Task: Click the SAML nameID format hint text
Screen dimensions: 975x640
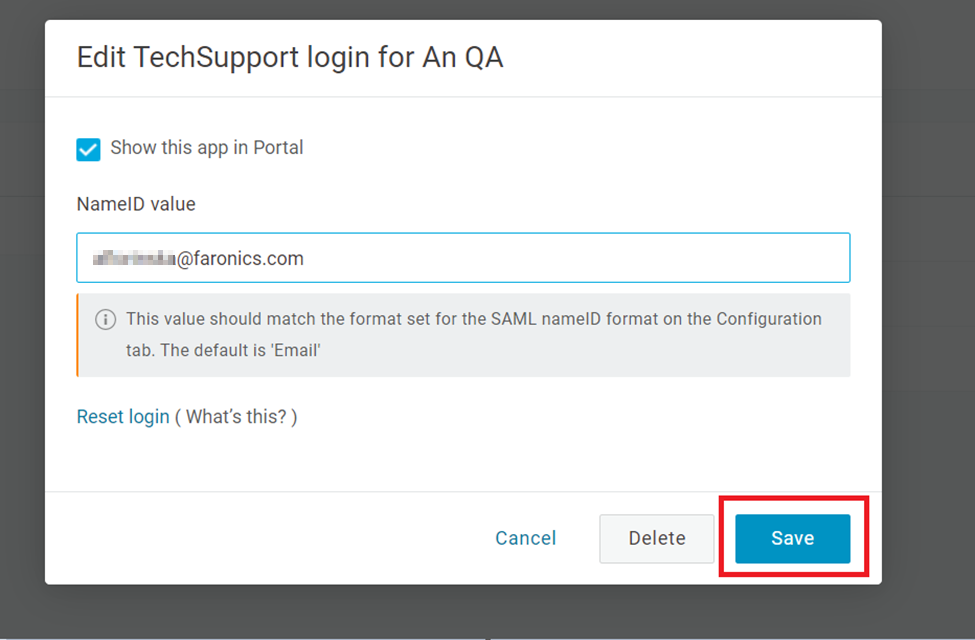Action: click(x=474, y=320)
